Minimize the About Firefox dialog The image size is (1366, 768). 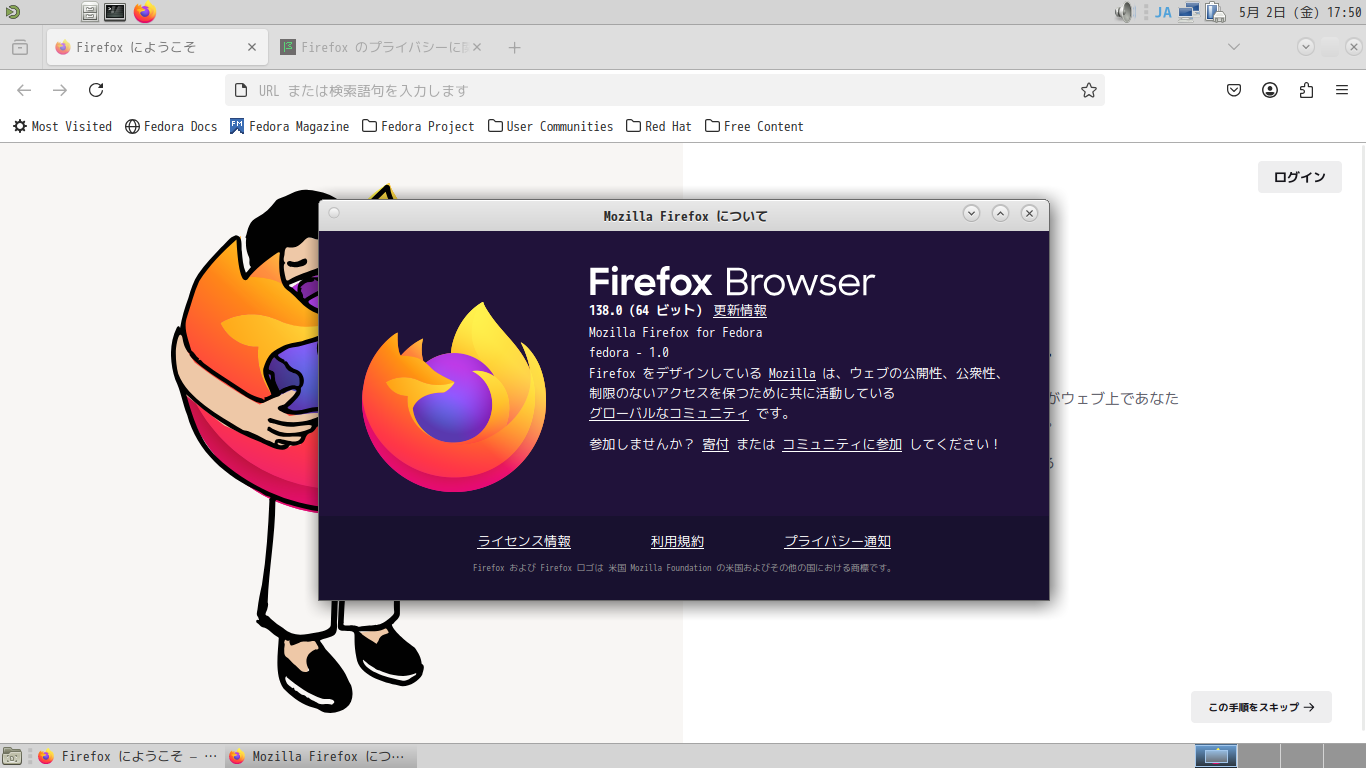971,213
